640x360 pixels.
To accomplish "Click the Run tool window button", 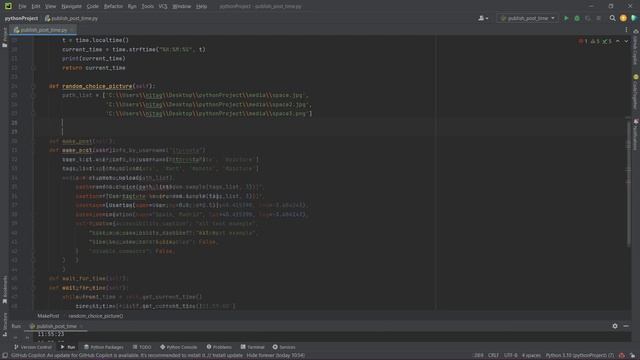I will (68, 347).
